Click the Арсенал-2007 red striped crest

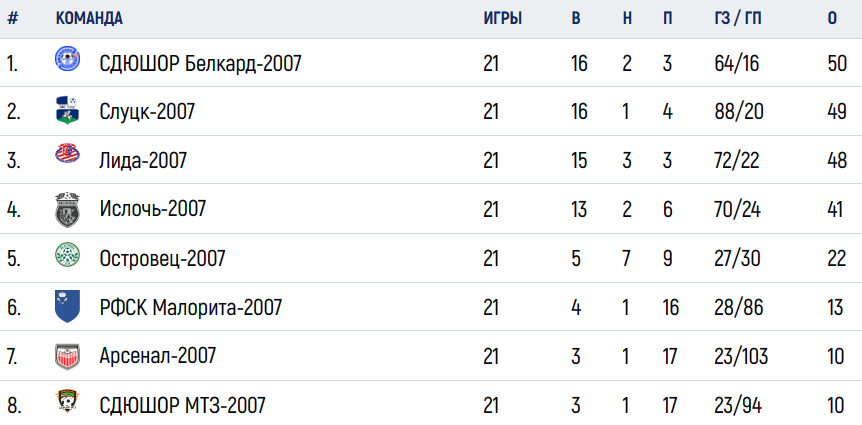coord(68,356)
